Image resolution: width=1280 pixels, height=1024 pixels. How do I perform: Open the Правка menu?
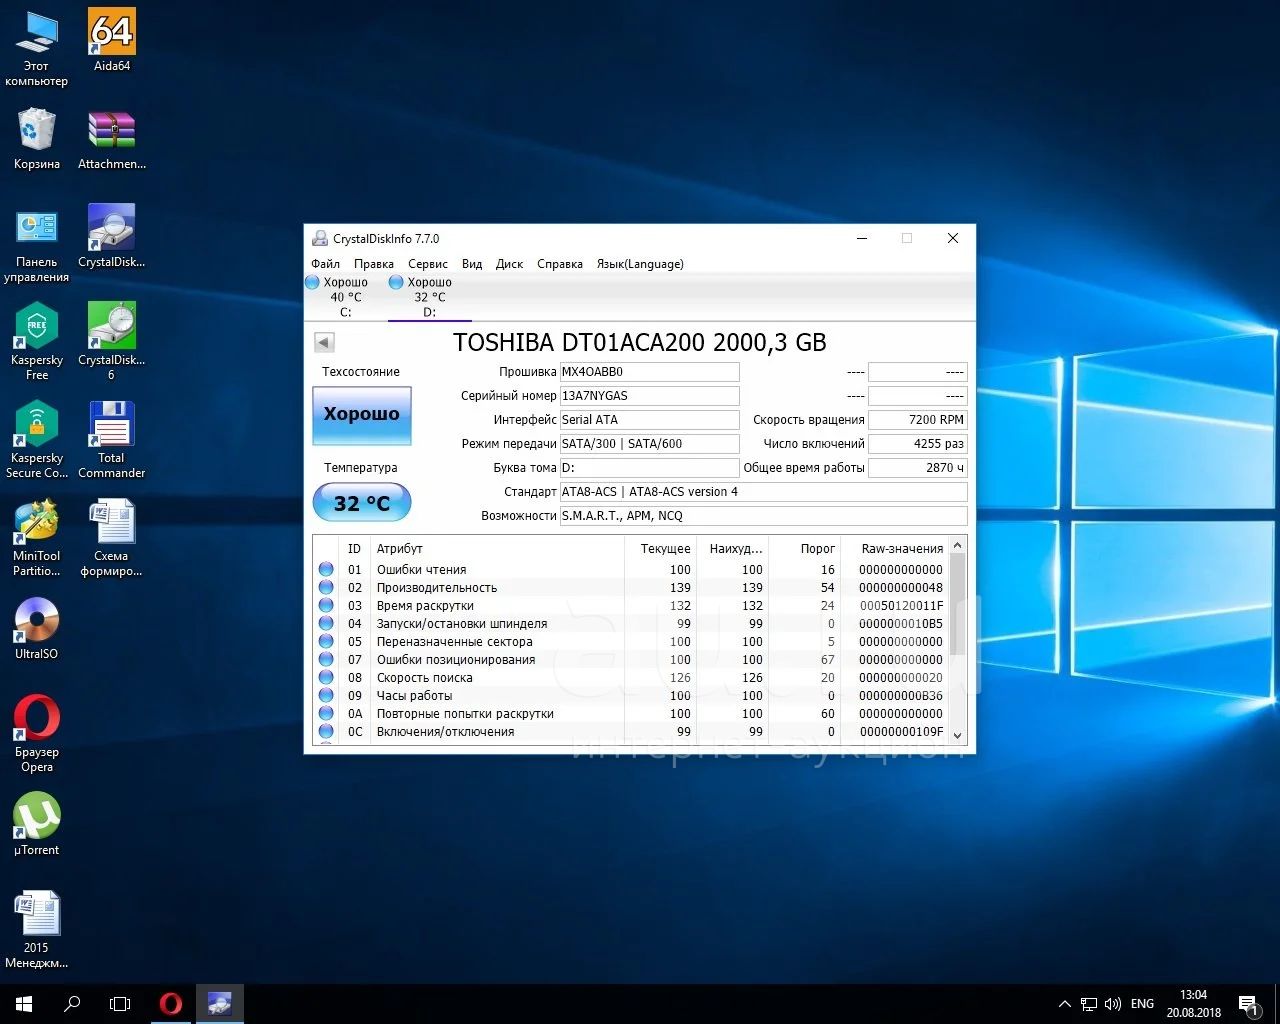click(373, 264)
